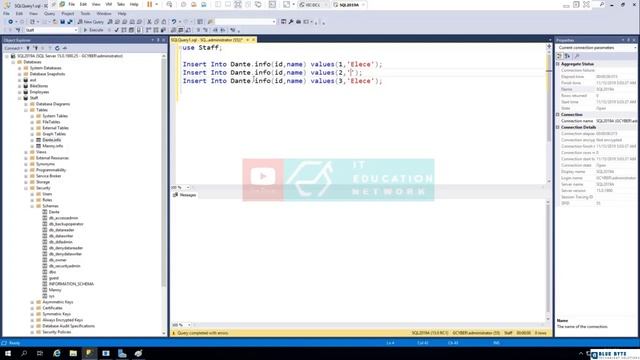The height and width of the screenshot is (360, 640).
Task: Open the SSMS Query menu
Action: [x=49, y=13]
